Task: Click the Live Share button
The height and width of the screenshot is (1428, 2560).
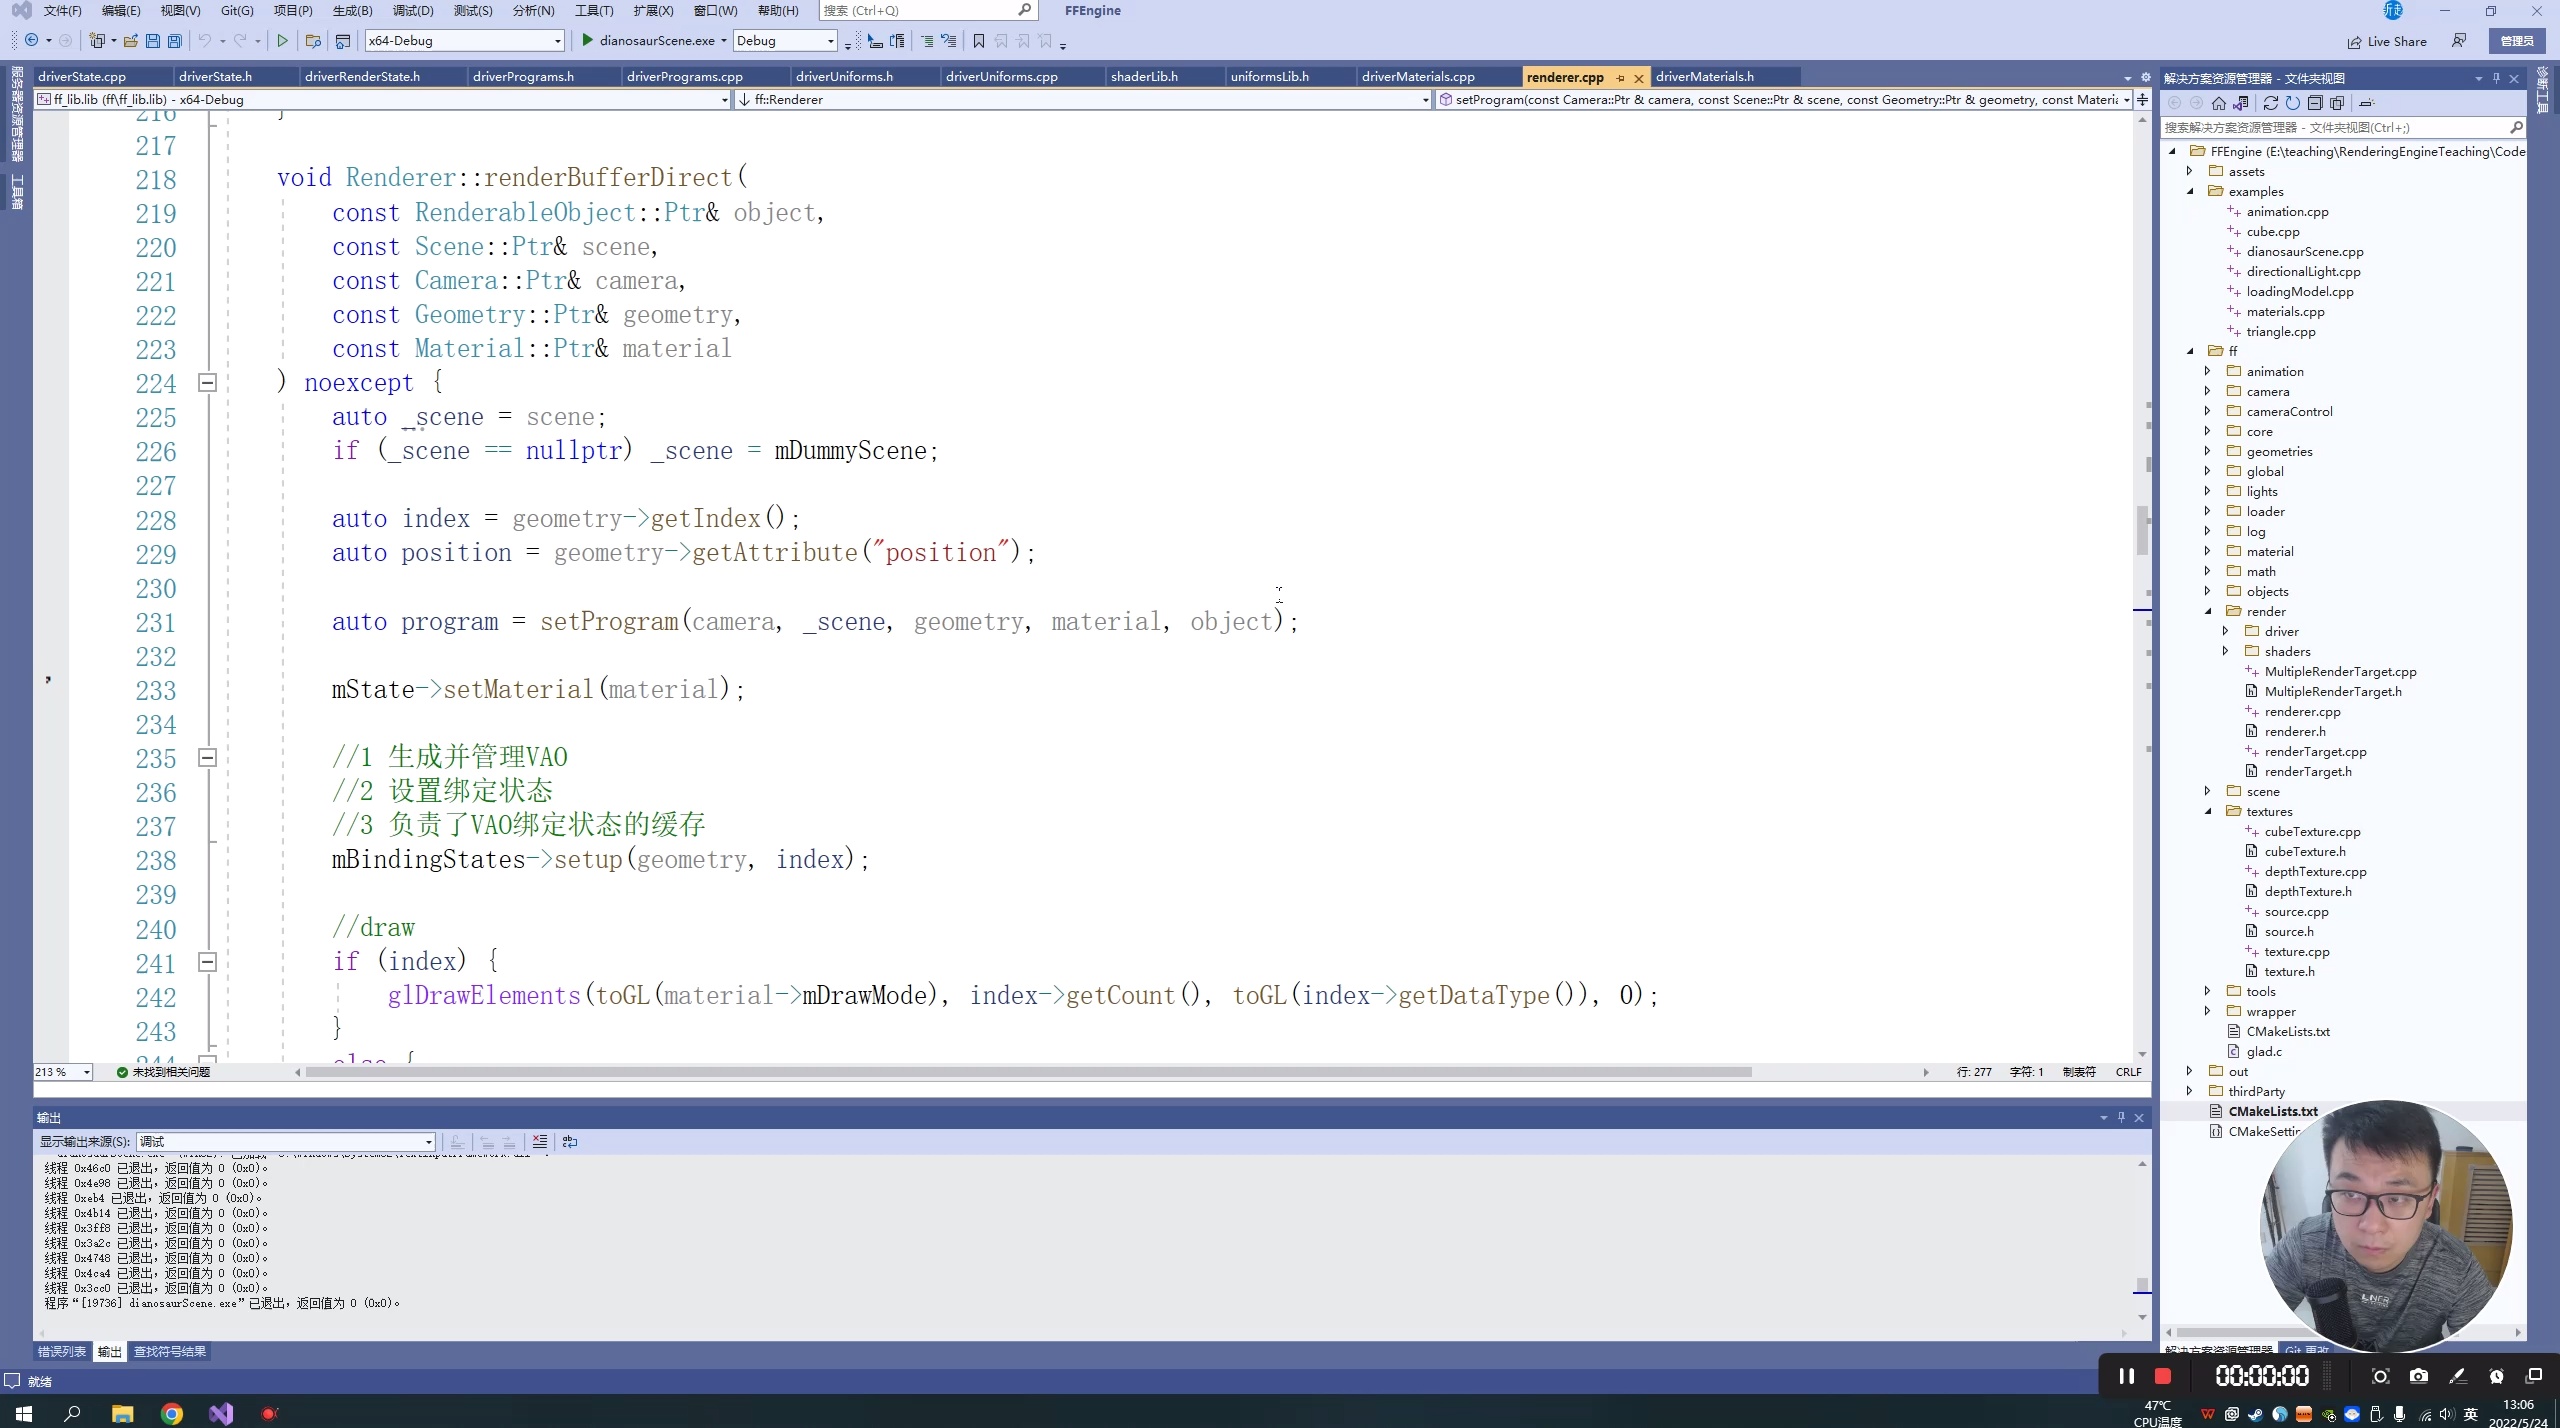Action: [x=2387, y=41]
